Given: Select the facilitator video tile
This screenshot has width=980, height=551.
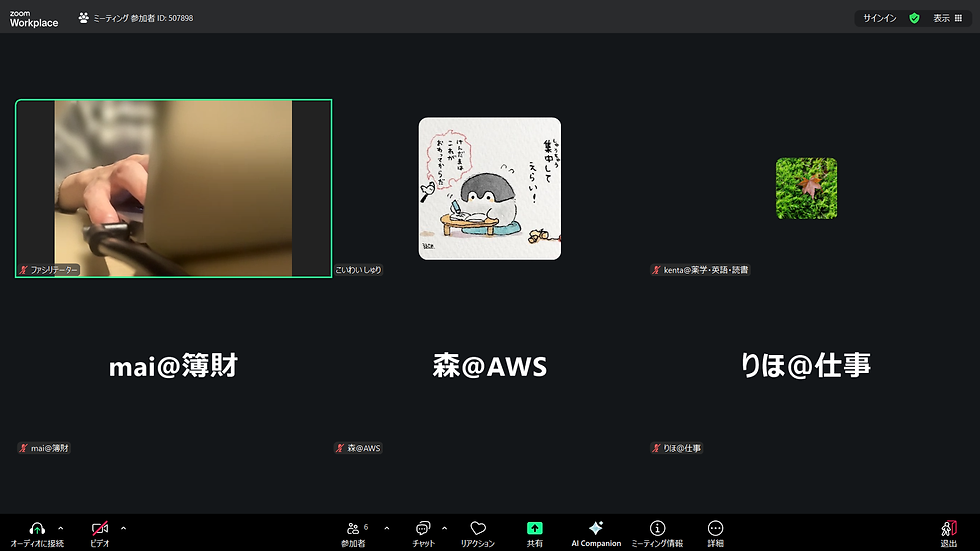Looking at the screenshot, I should [x=173, y=188].
